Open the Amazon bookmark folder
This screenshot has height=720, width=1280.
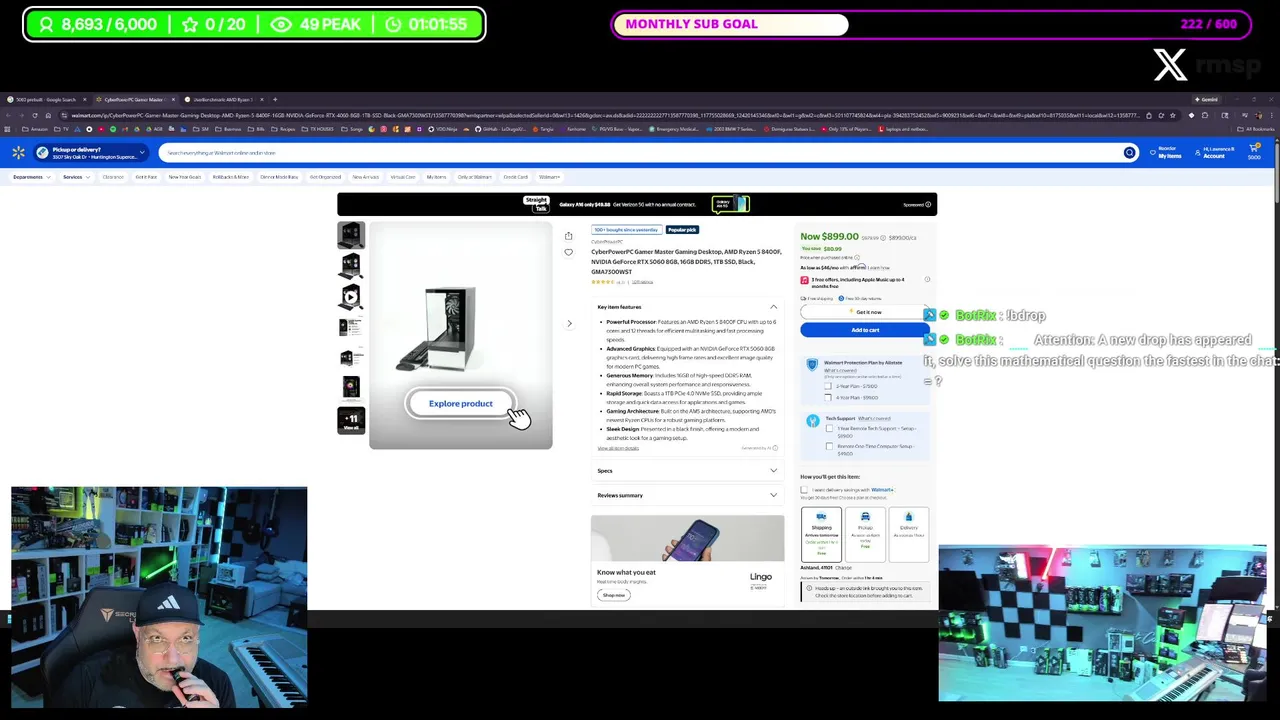[x=36, y=129]
